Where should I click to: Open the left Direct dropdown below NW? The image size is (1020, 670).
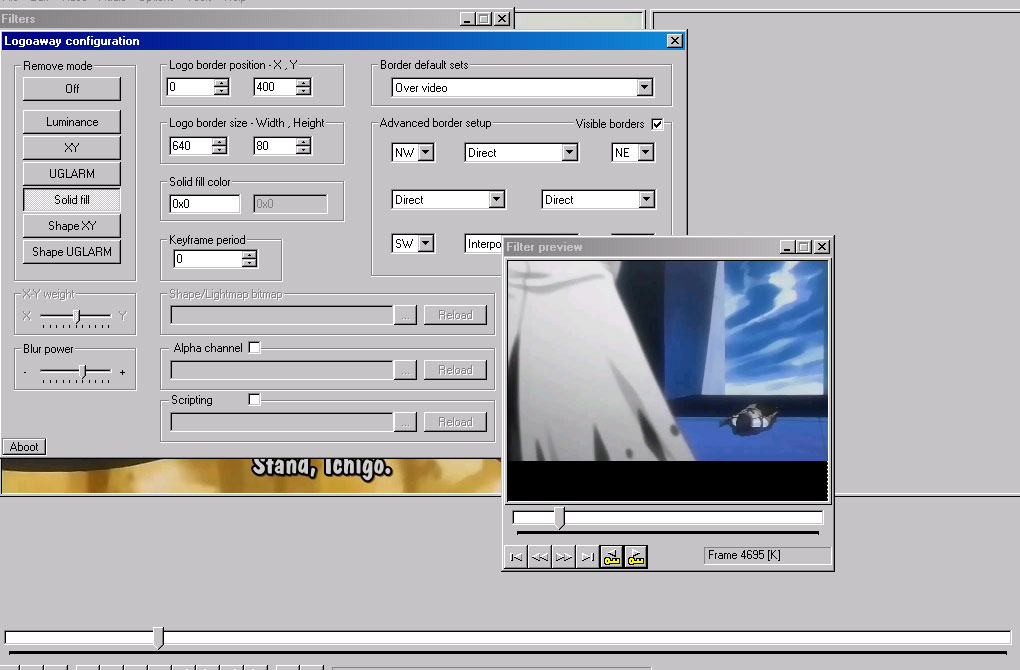(497, 199)
